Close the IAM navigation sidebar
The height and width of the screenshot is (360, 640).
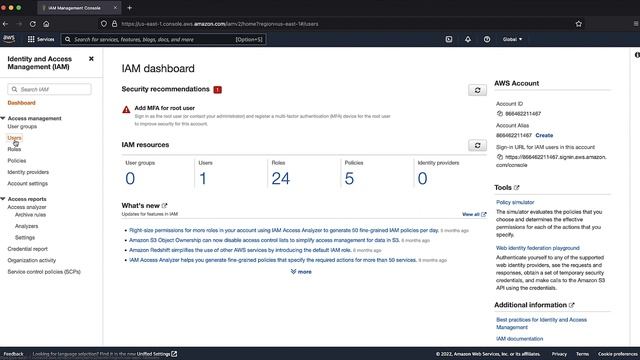[91, 59]
